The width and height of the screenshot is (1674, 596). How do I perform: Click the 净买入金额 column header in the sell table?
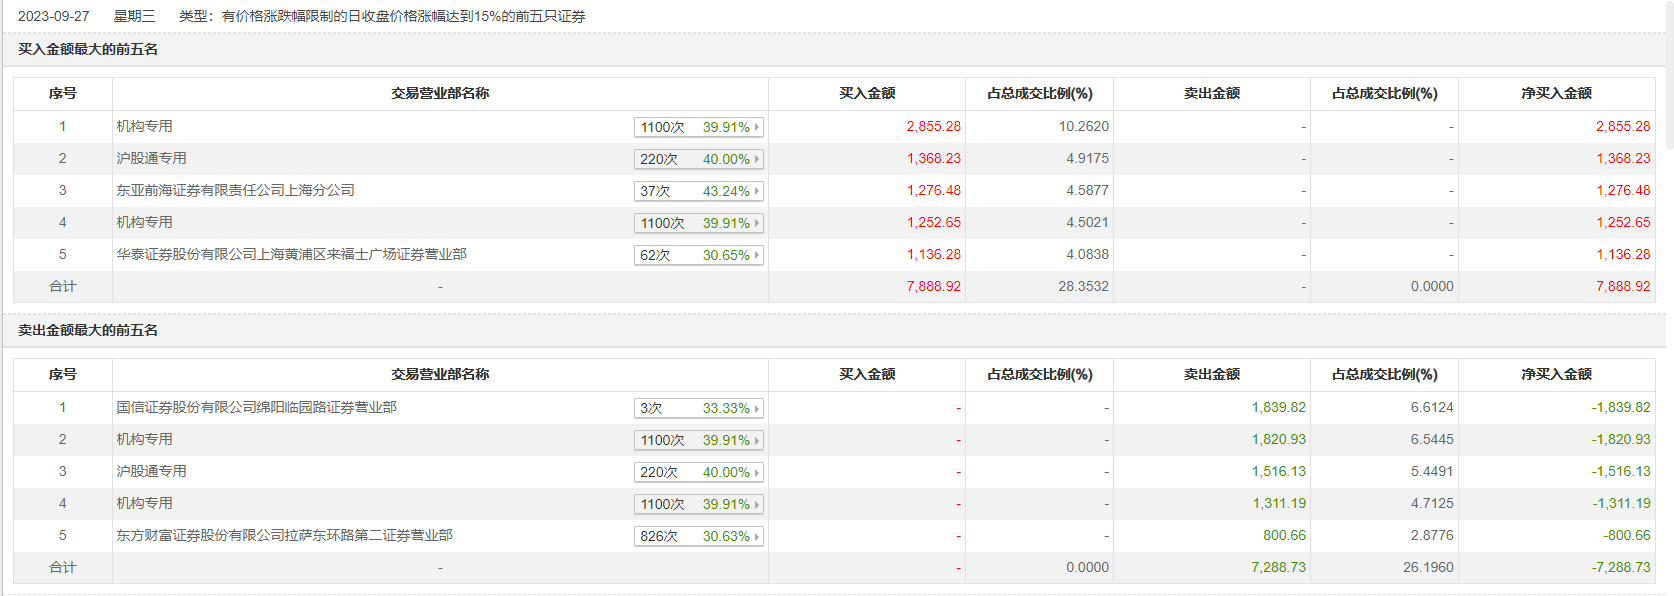point(1556,374)
